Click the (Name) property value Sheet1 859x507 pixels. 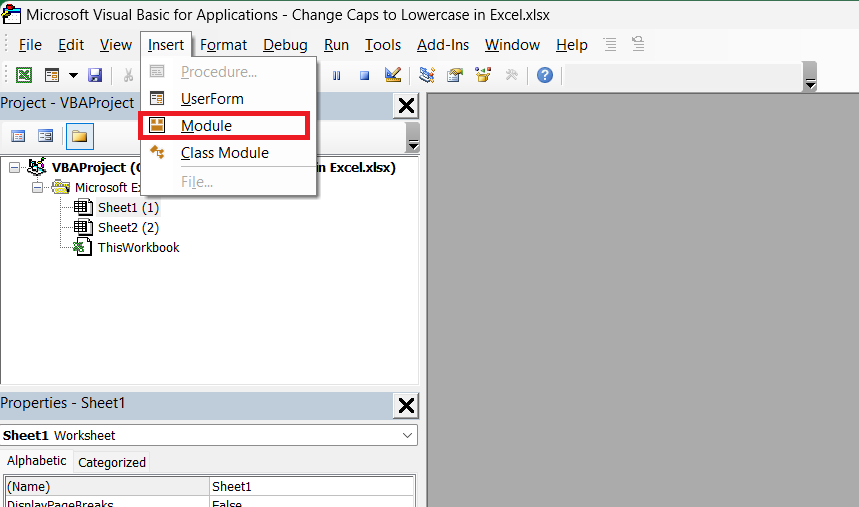tap(312, 486)
